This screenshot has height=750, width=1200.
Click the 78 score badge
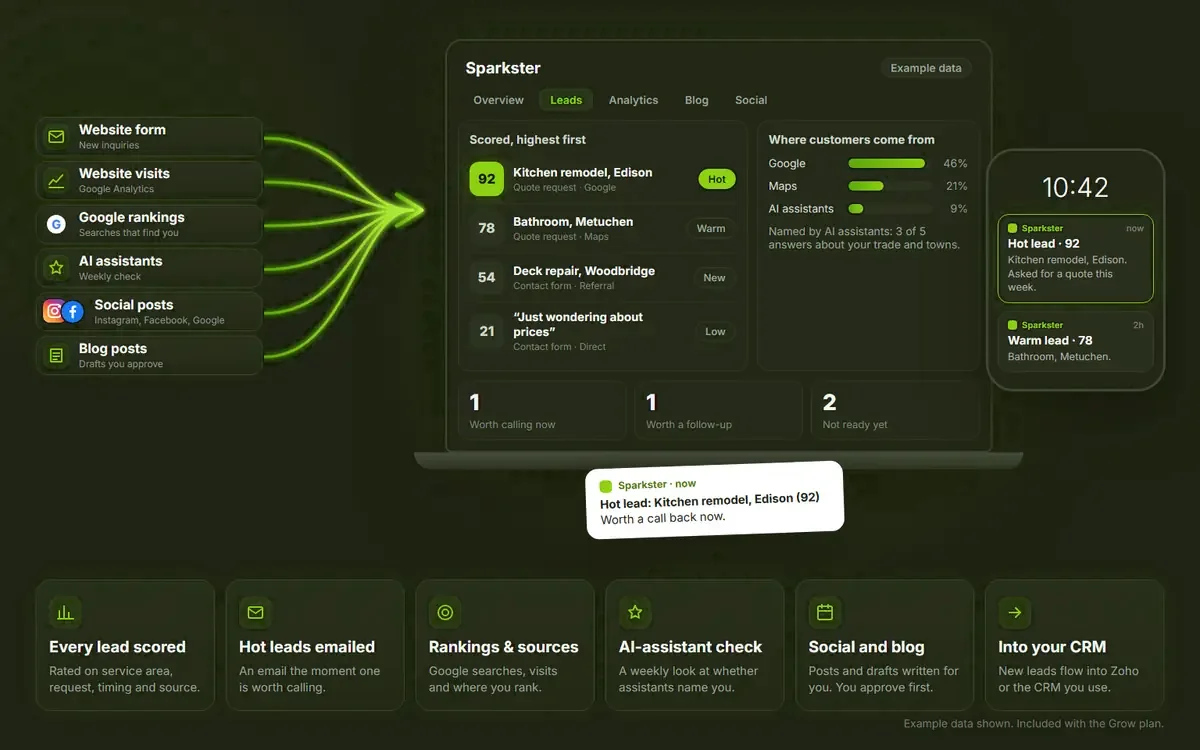tap(487, 228)
